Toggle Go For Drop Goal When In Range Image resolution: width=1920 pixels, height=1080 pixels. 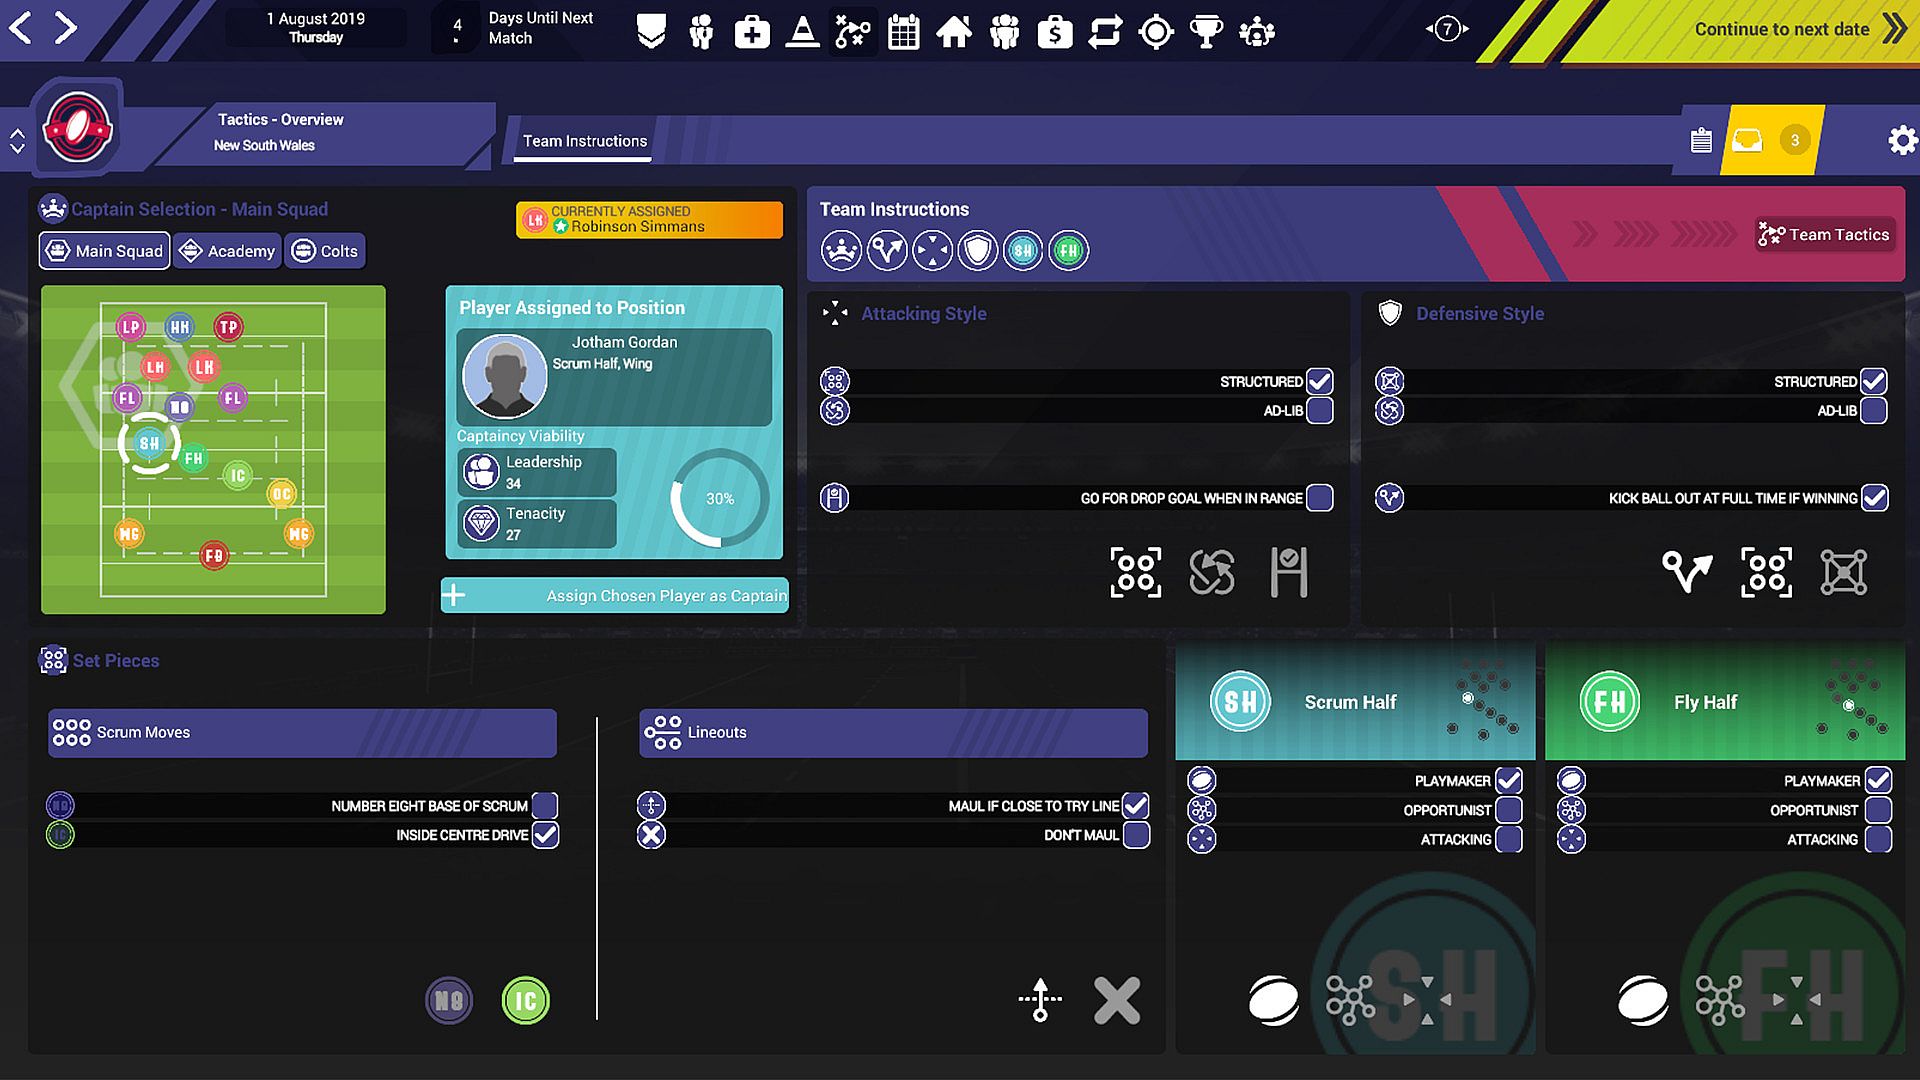tap(1319, 498)
